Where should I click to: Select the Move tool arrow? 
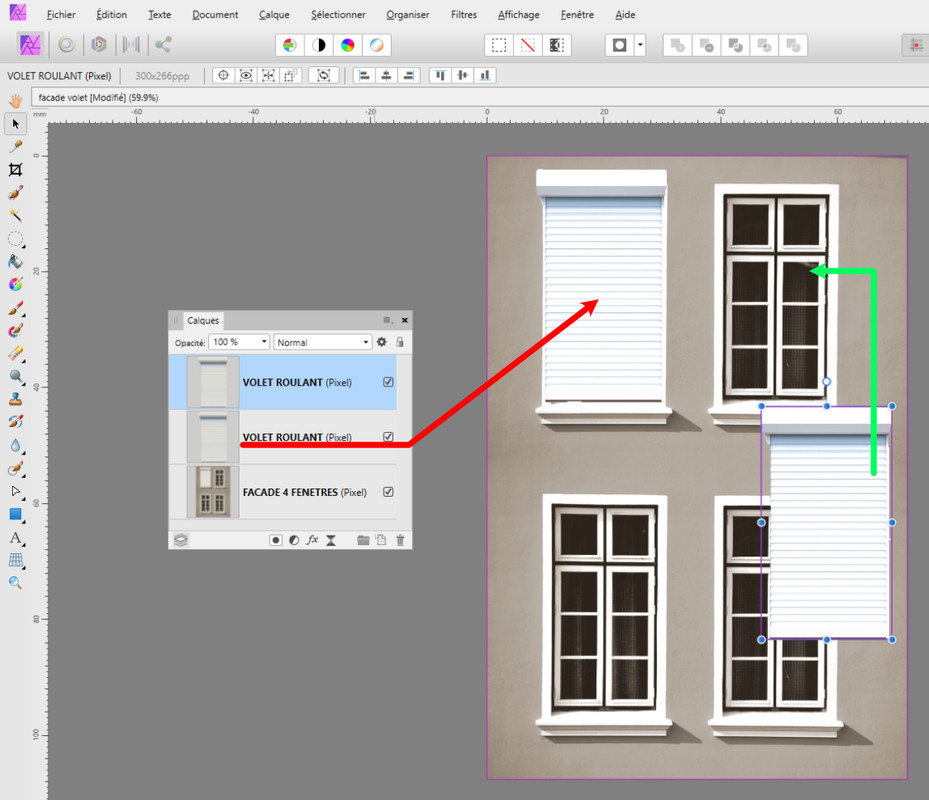[x=15, y=123]
